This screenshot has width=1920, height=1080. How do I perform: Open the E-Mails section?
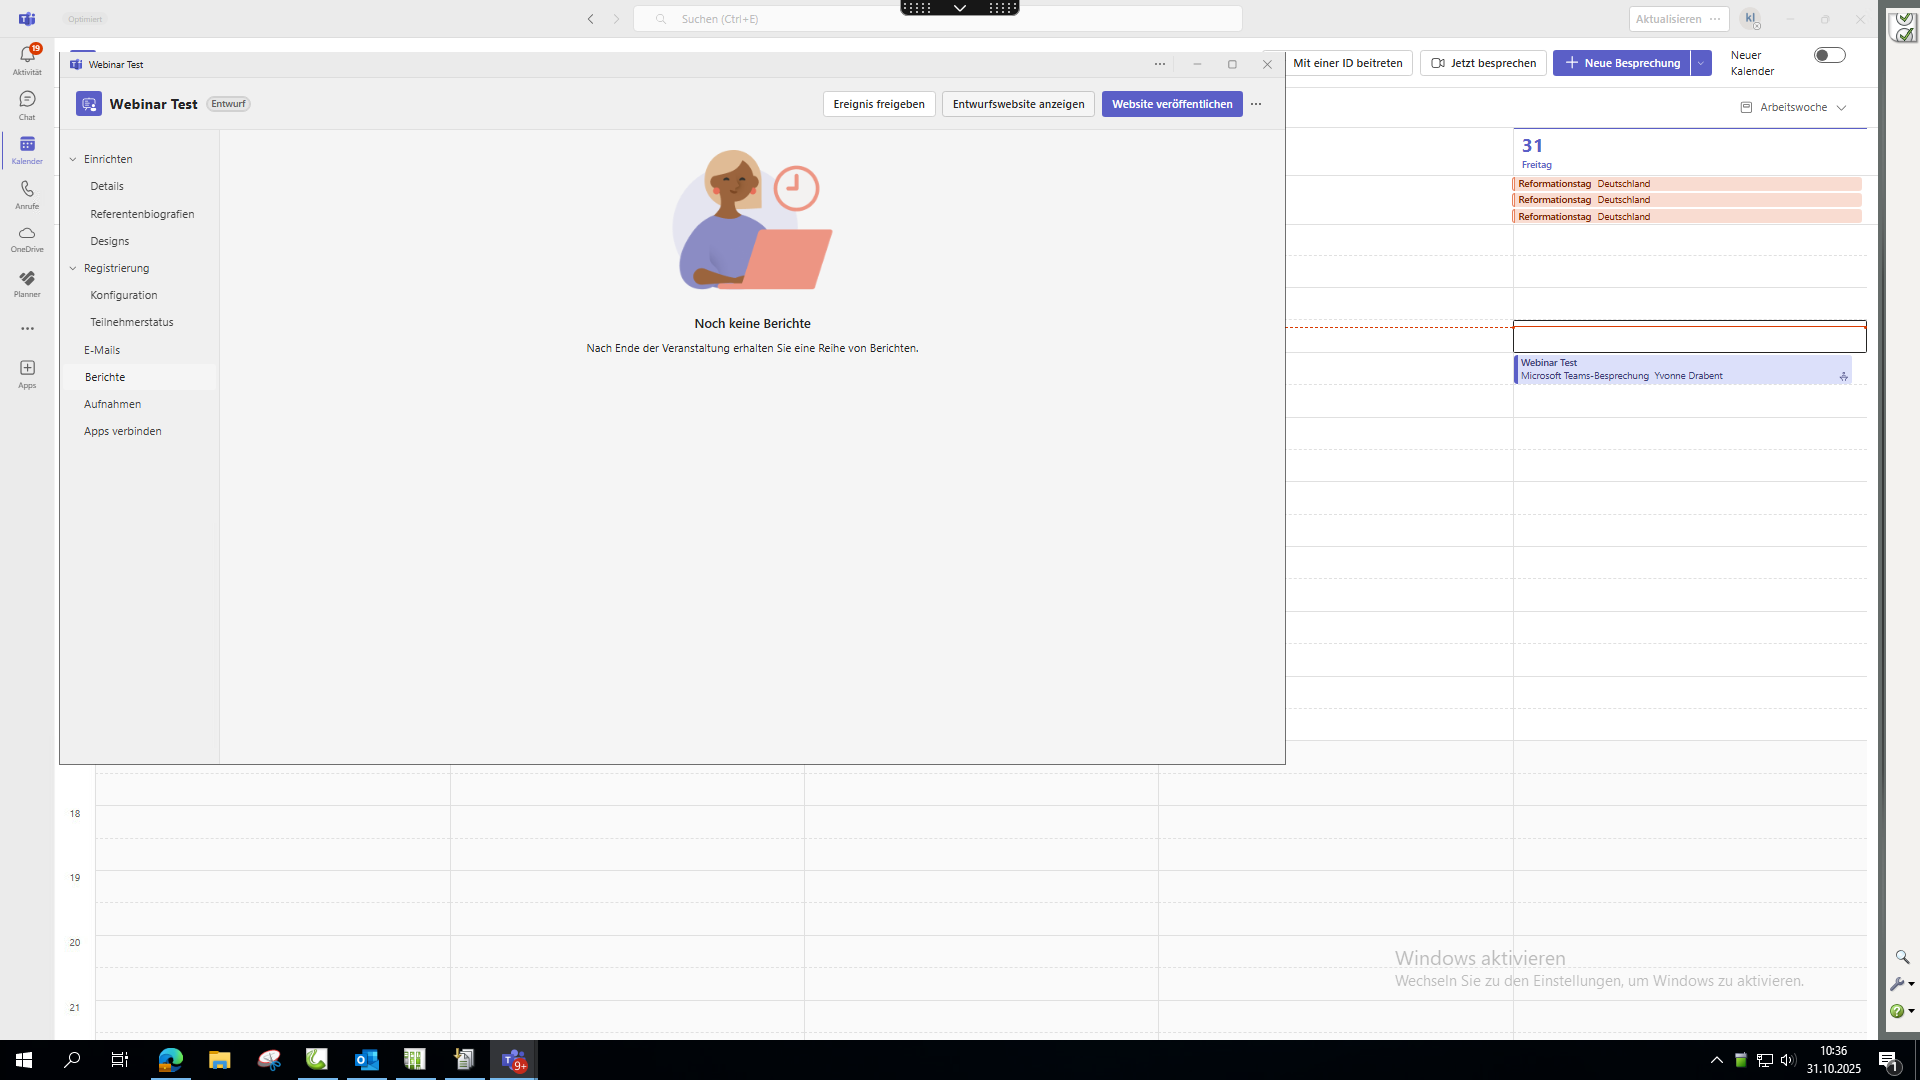coord(102,350)
